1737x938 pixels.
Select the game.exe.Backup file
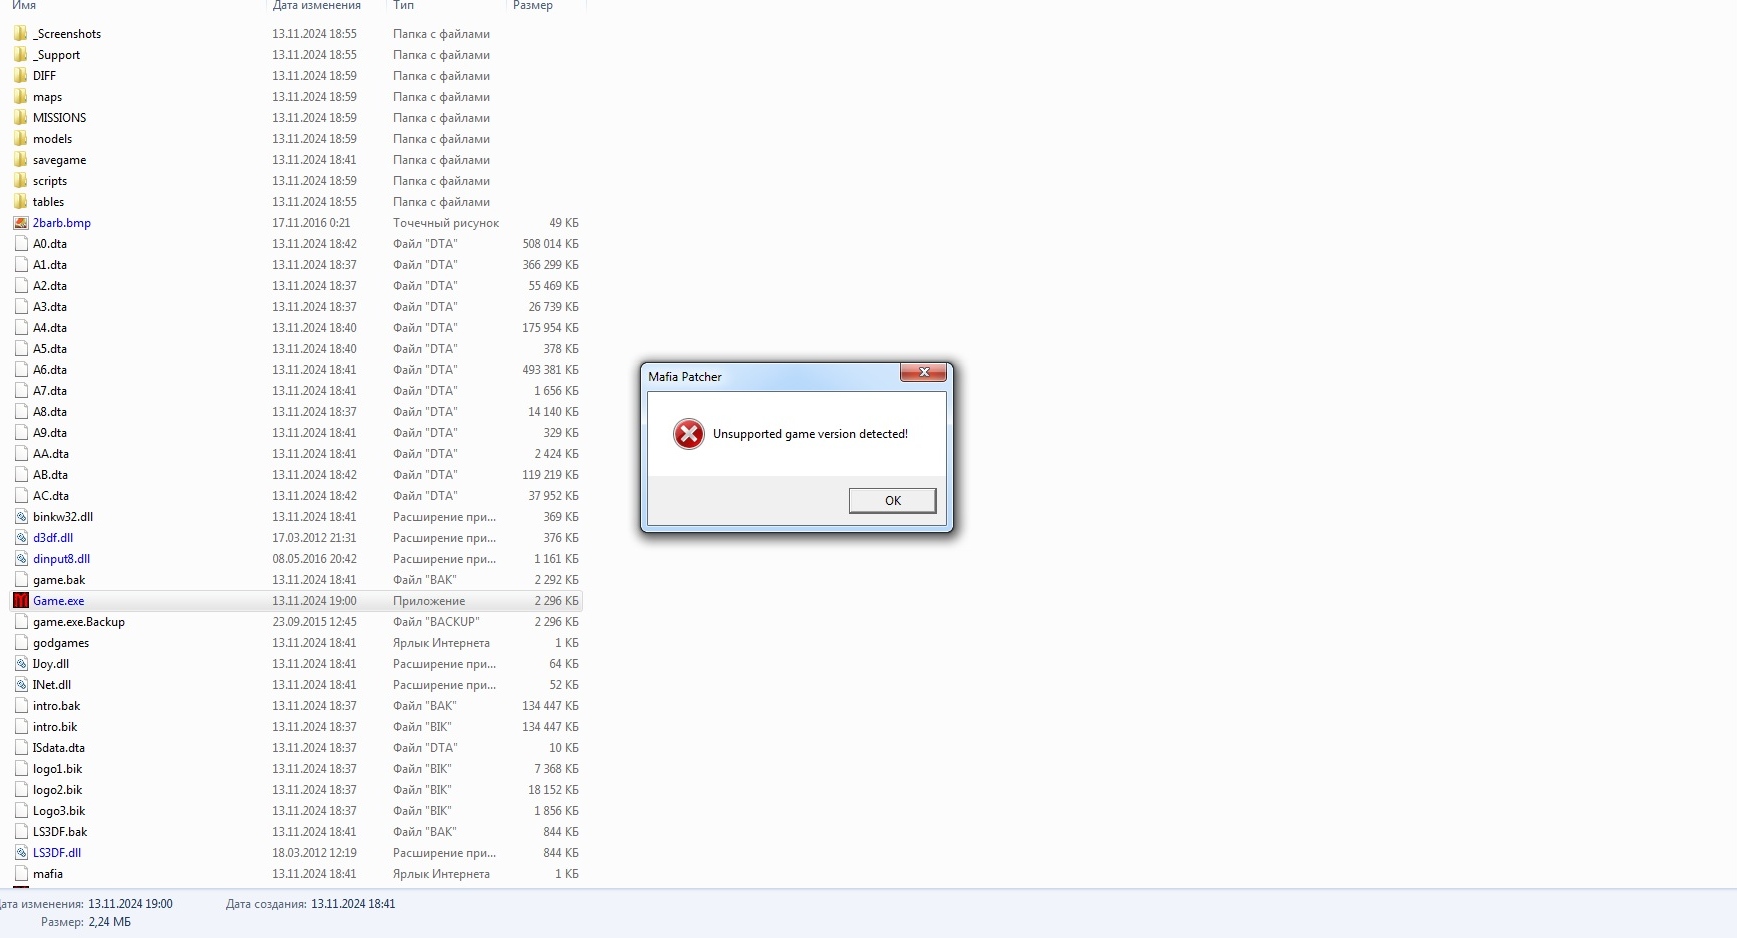(78, 622)
